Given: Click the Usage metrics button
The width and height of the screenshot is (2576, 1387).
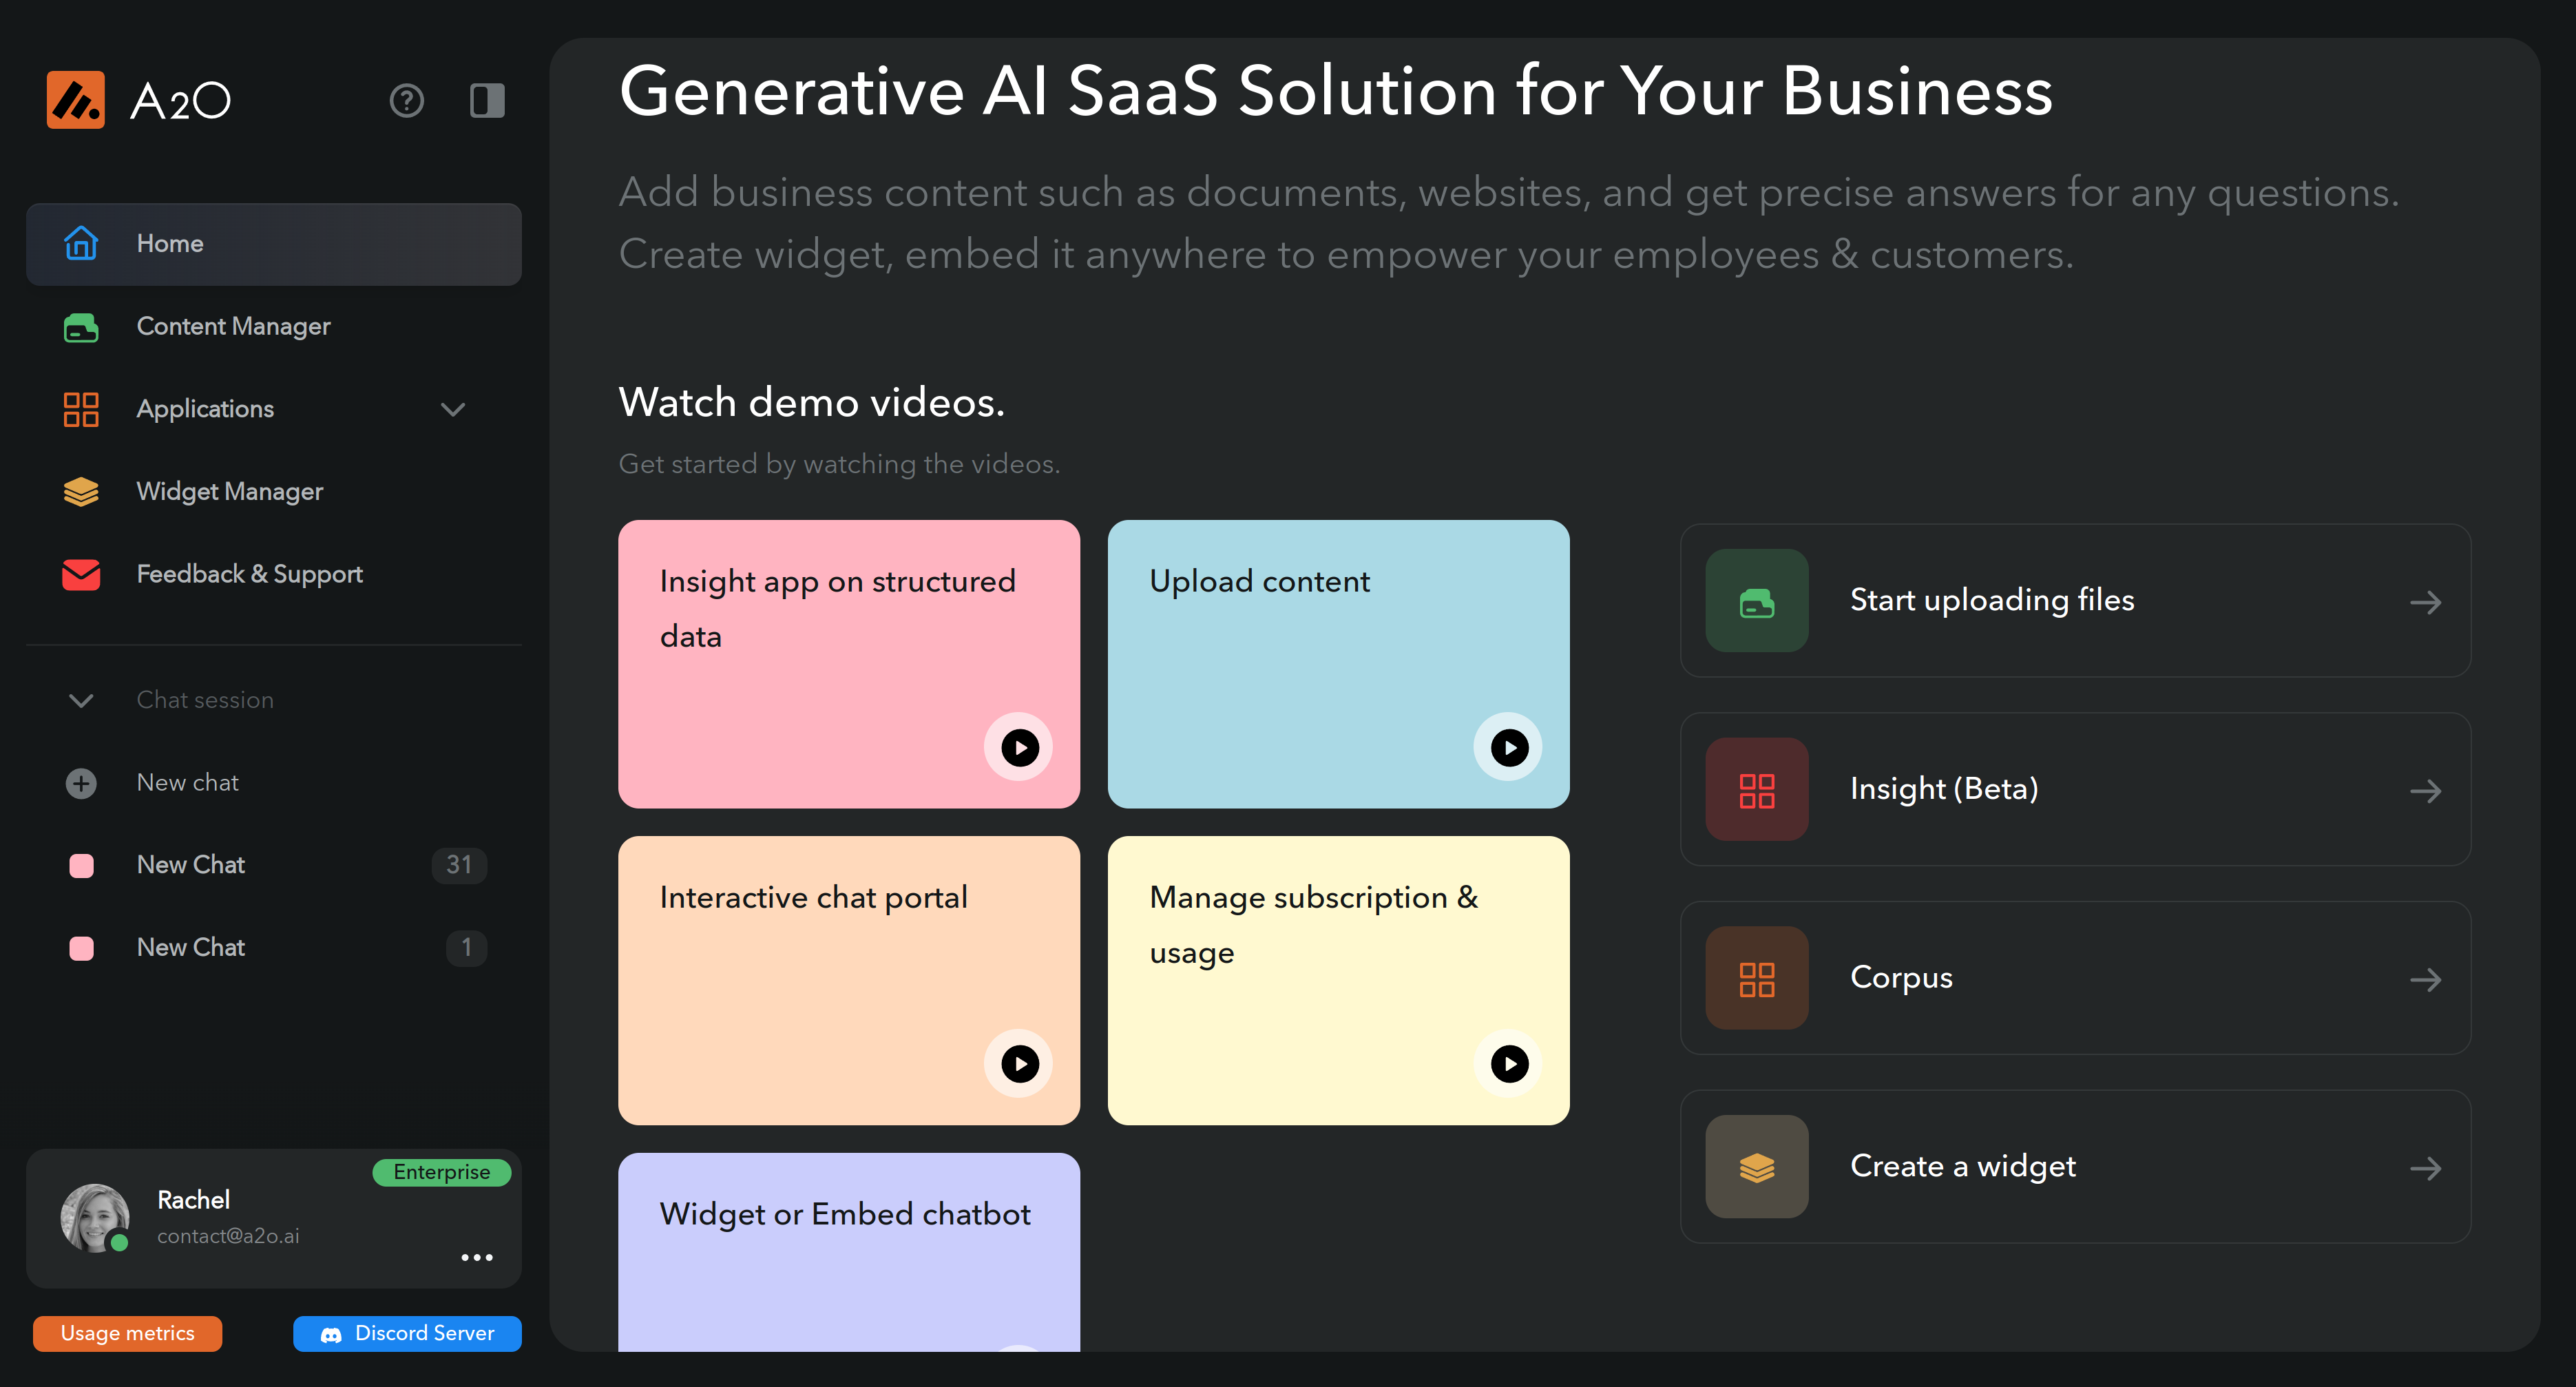Looking at the screenshot, I should click(127, 1333).
